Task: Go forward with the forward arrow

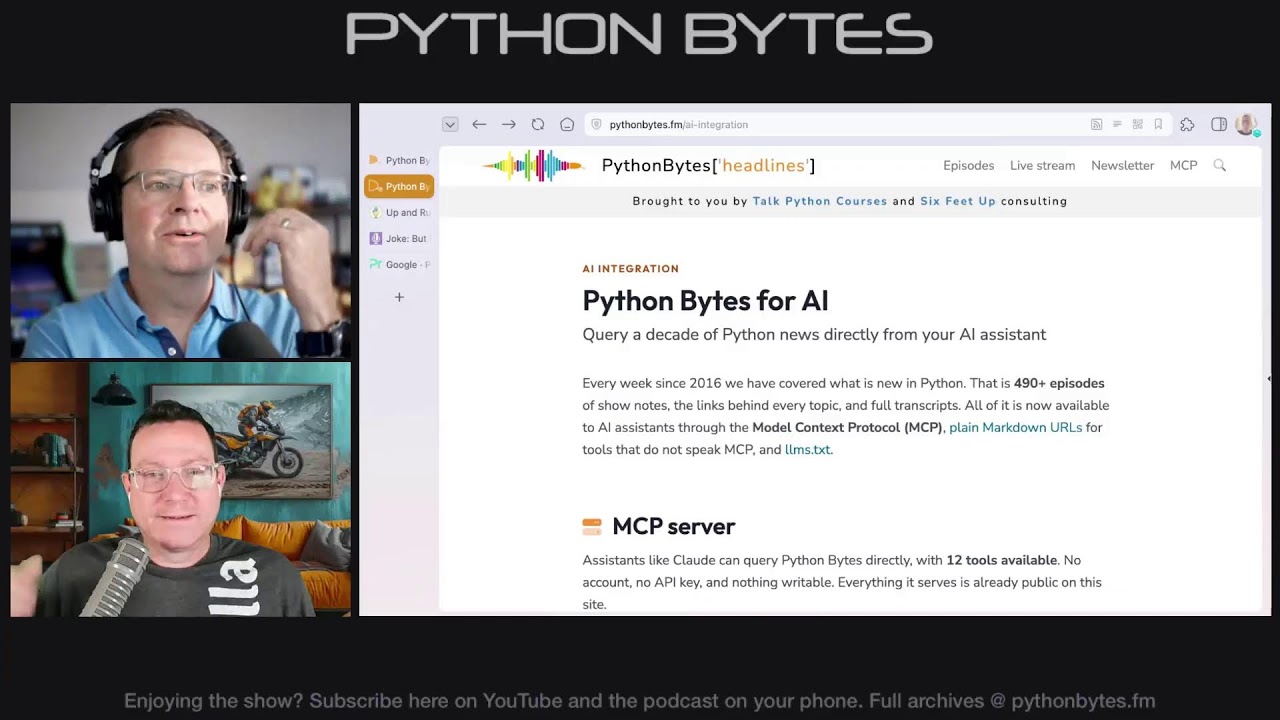Action: (x=509, y=124)
